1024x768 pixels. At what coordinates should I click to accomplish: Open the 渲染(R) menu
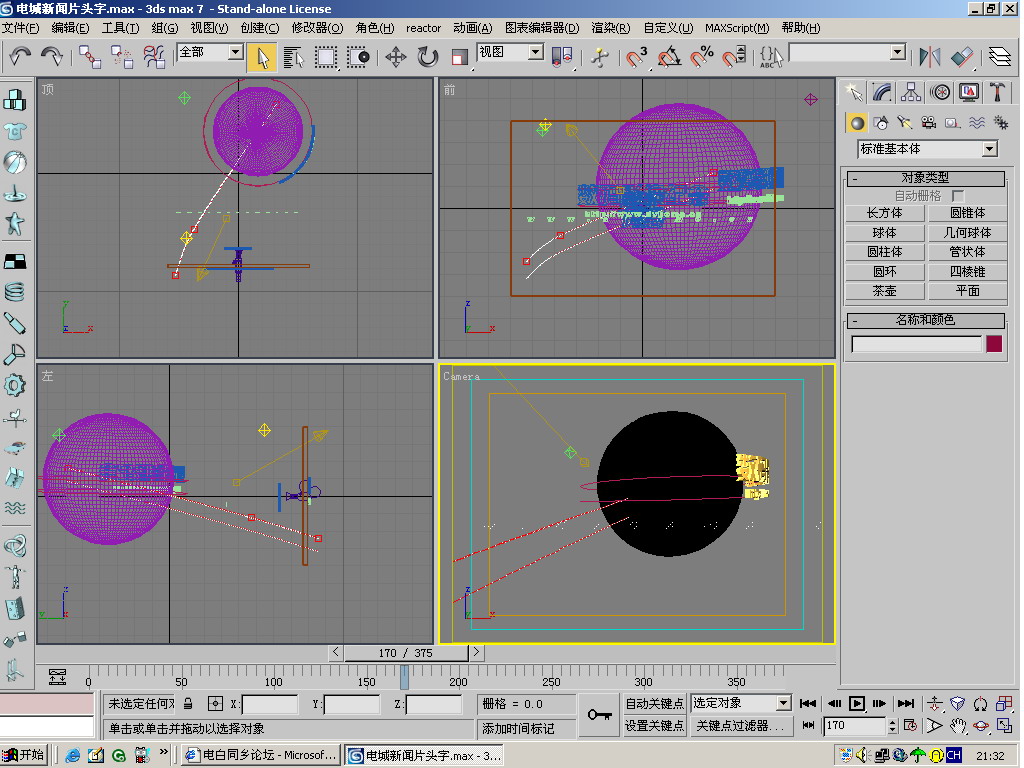tap(610, 28)
